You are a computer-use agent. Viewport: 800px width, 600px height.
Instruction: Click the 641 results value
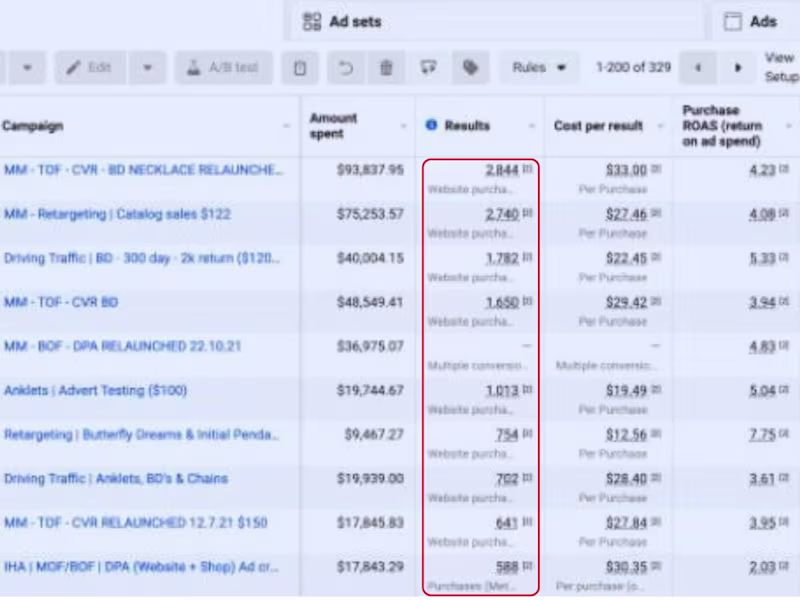(507, 523)
